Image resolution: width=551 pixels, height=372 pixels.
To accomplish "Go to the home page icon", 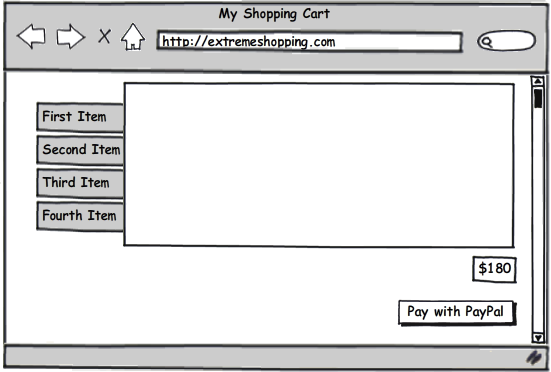I will [x=132, y=37].
